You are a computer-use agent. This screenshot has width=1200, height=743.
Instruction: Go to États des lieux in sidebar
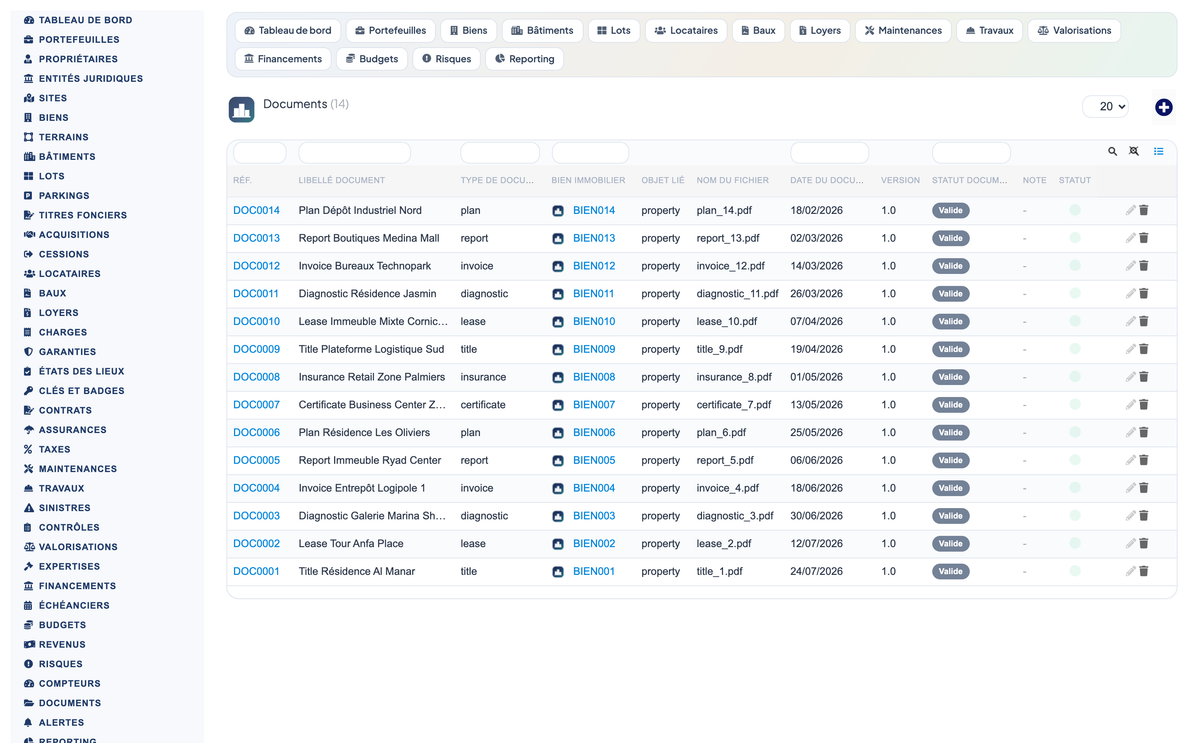pyautogui.click(x=81, y=371)
